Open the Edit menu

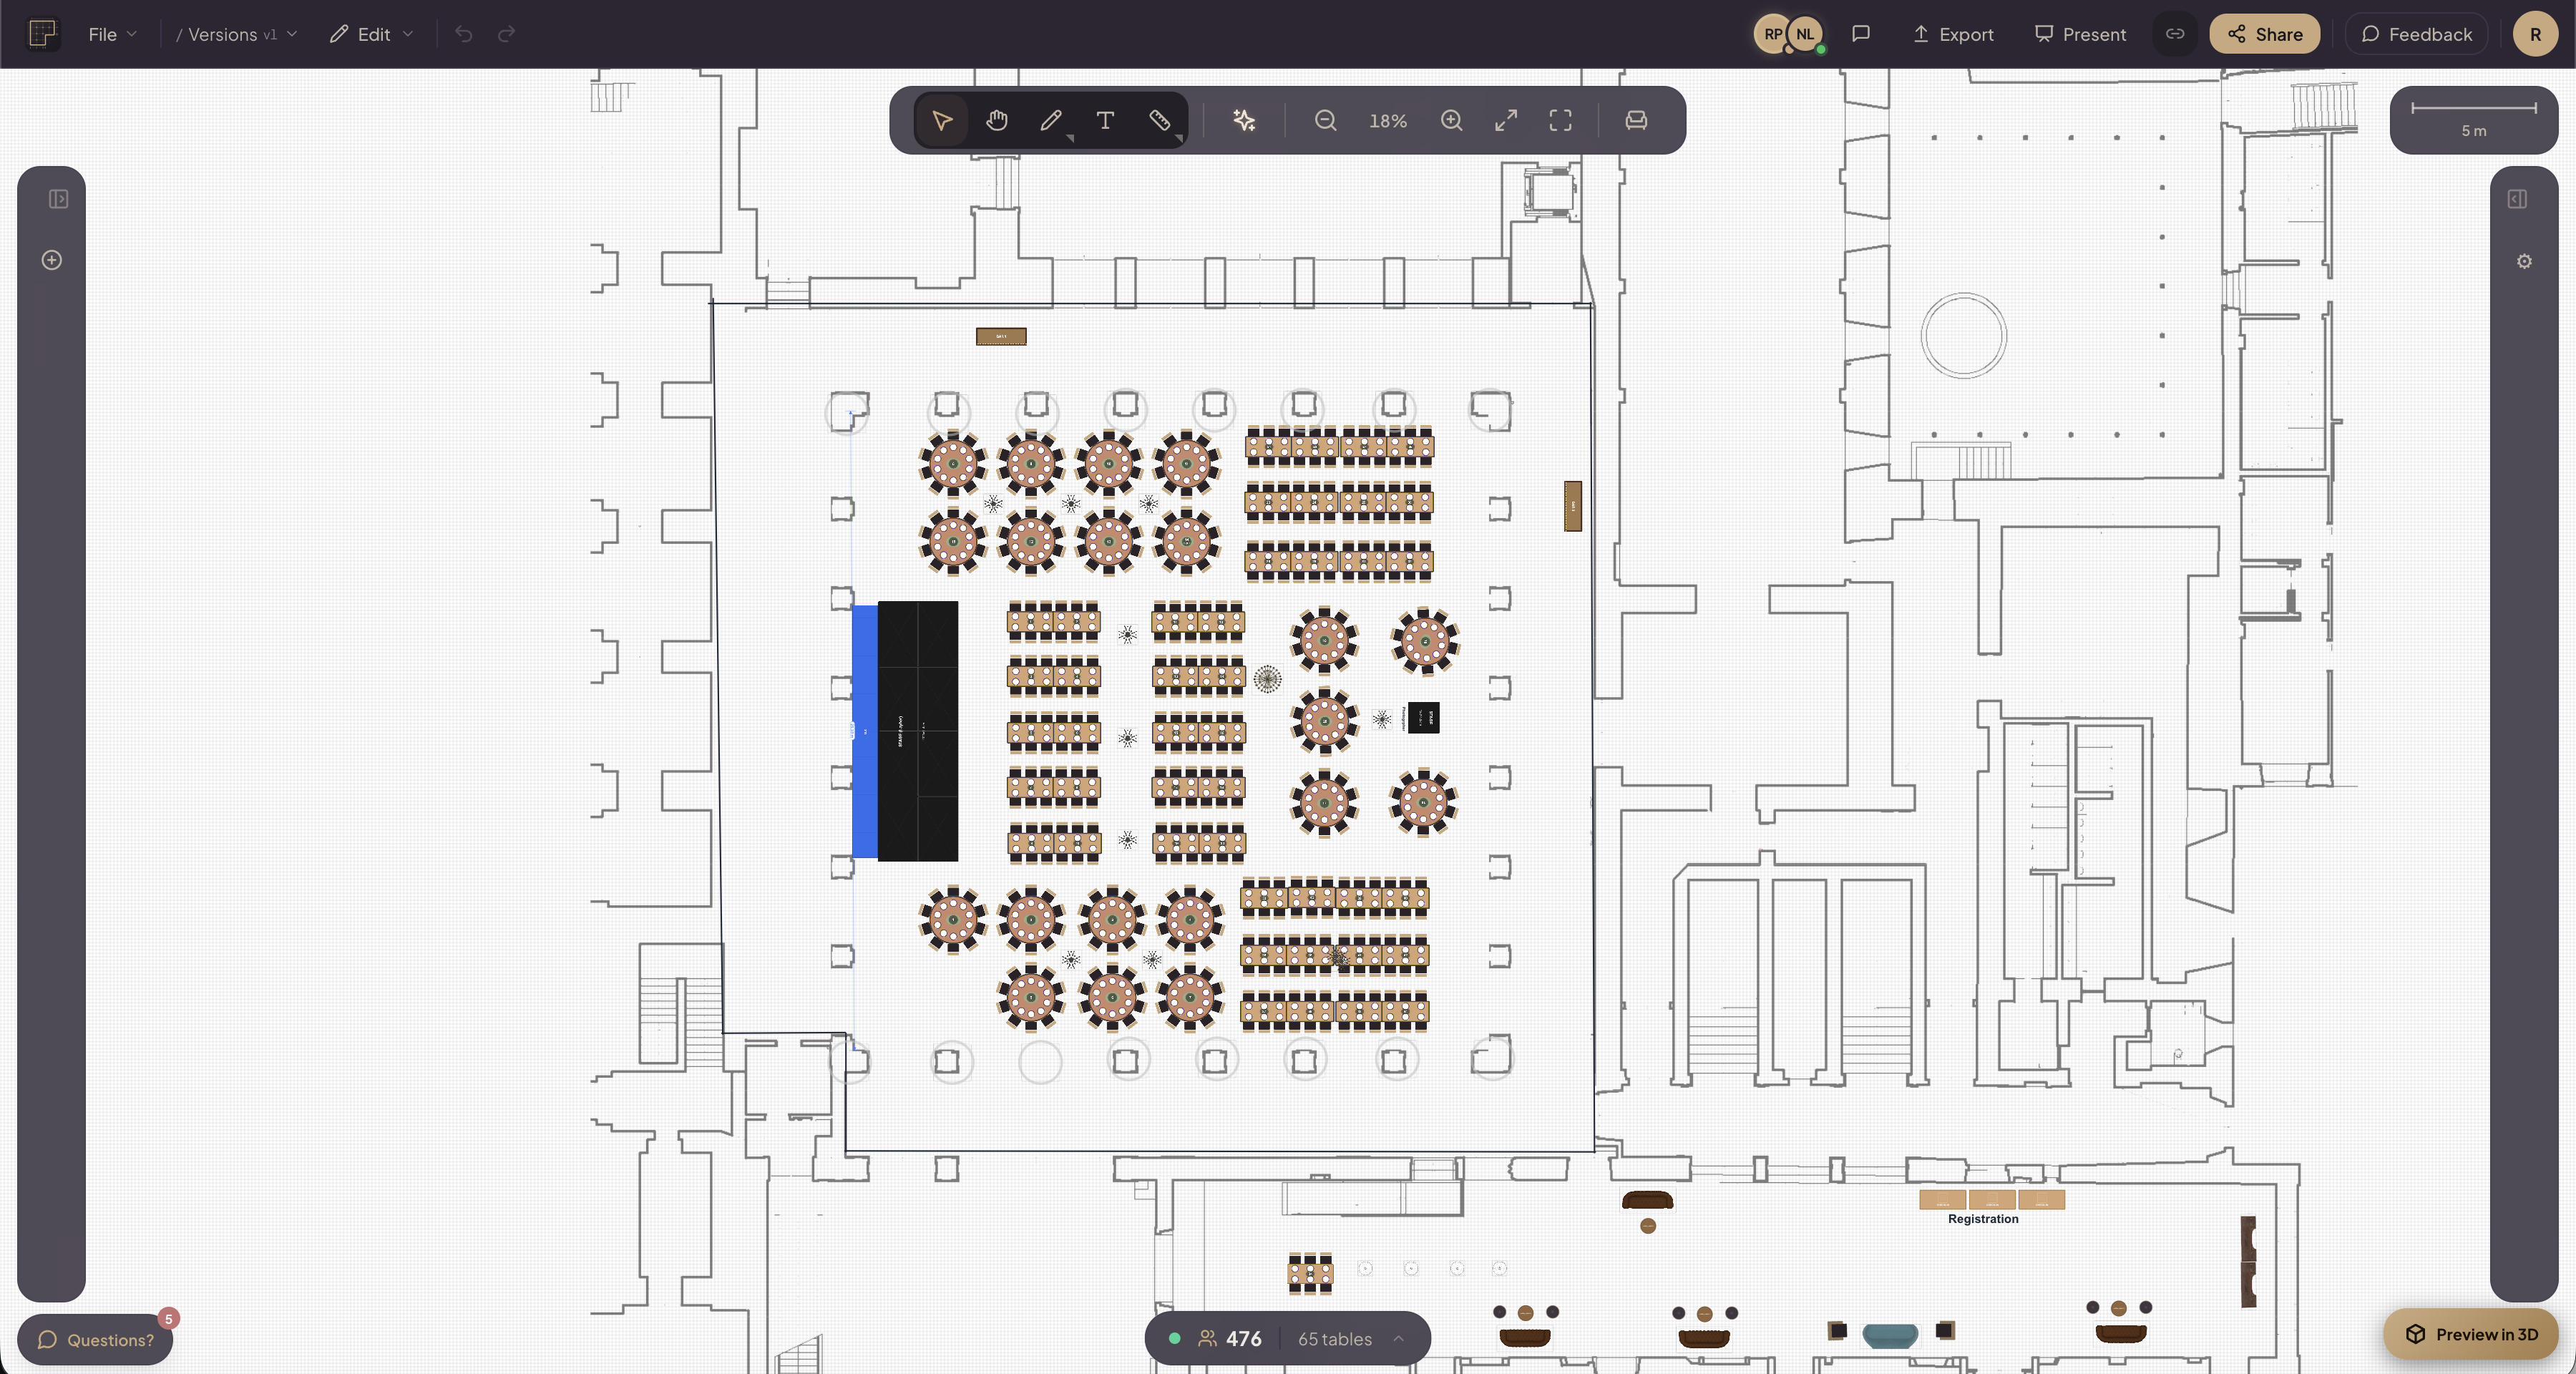click(x=370, y=33)
